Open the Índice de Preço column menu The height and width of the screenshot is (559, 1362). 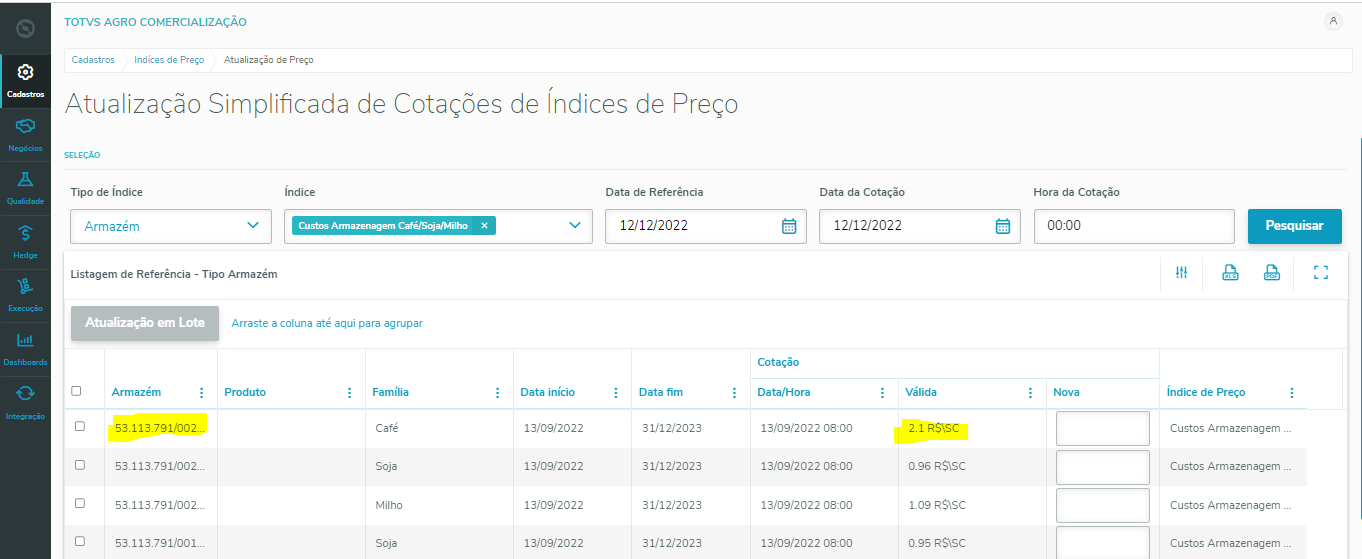[x=1292, y=393]
